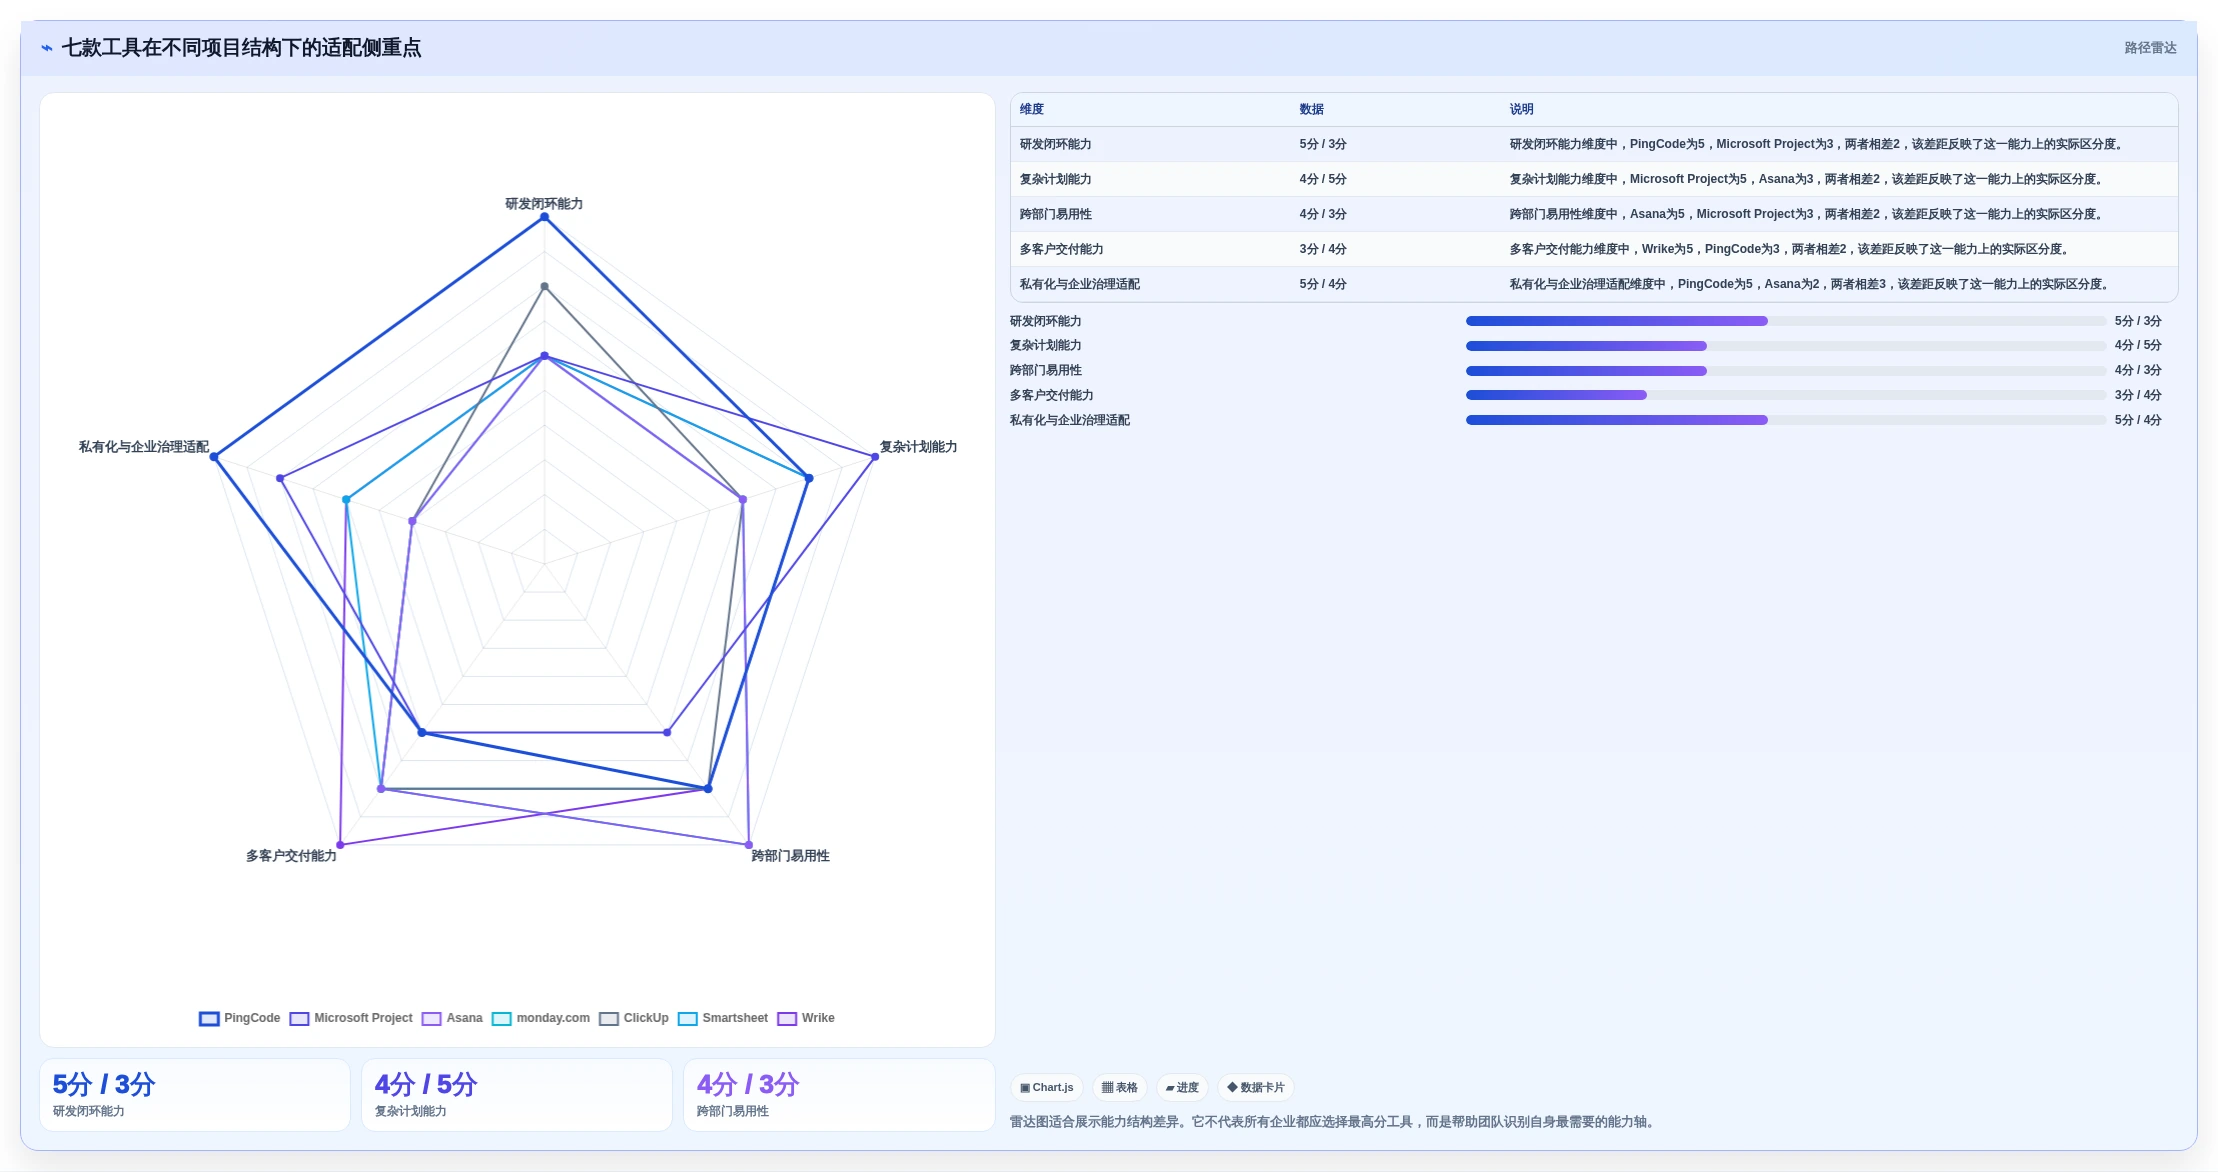
Task: Click the 数据 column header
Action: click(x=1312, y=110)
